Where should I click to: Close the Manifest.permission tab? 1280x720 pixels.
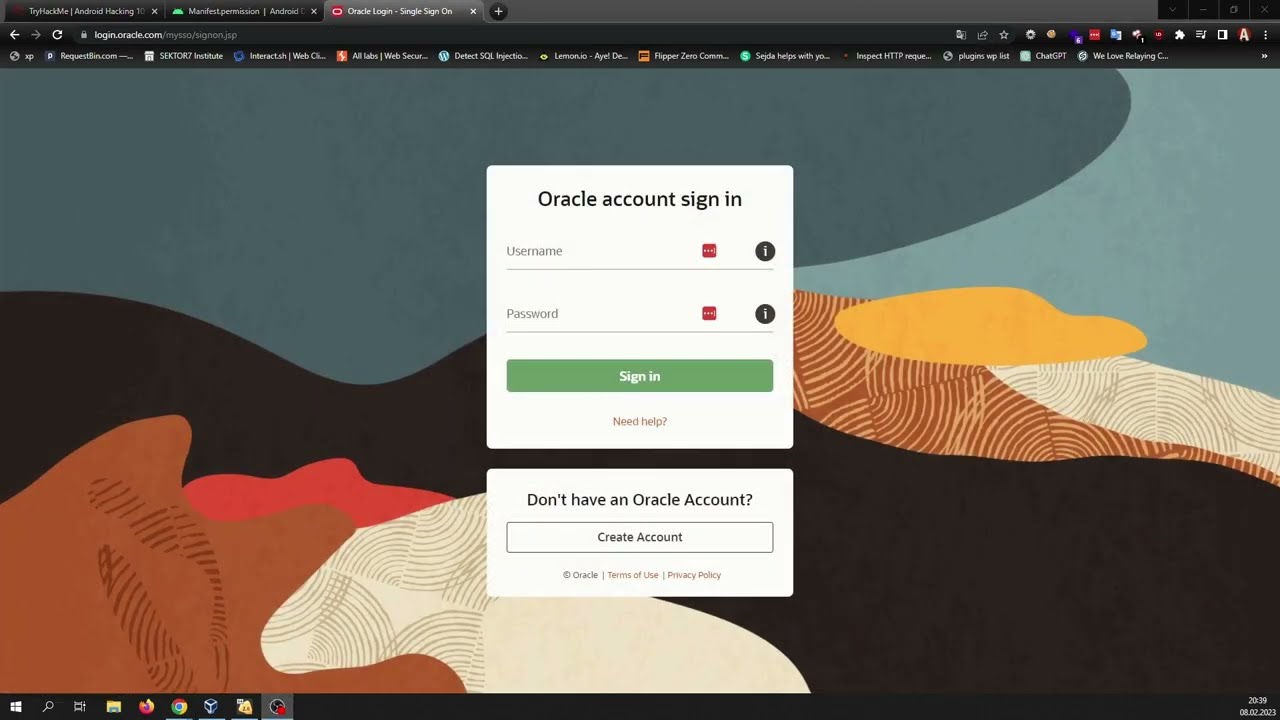[313, 11]
